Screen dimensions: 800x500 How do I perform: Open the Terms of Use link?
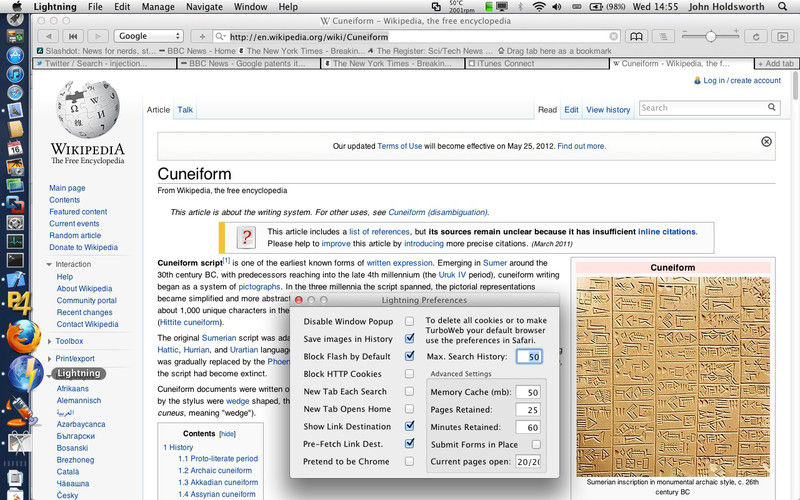coord(399,146)
